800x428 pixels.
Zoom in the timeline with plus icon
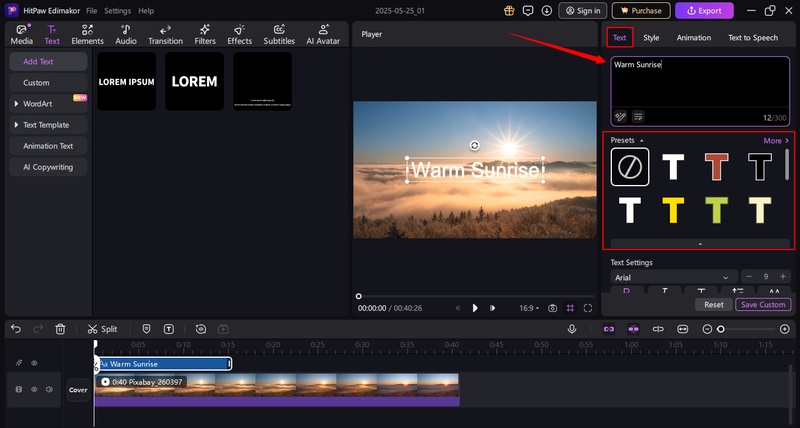[x=785, y=329]
